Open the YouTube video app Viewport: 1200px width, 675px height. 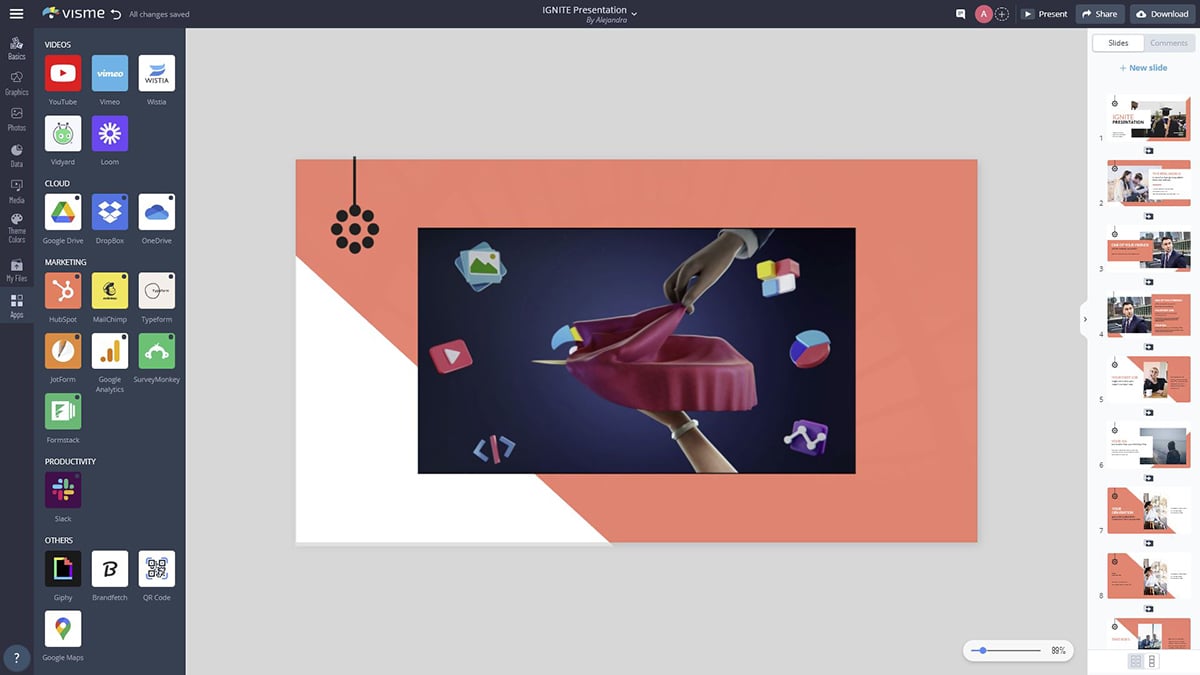click(63, 73)
